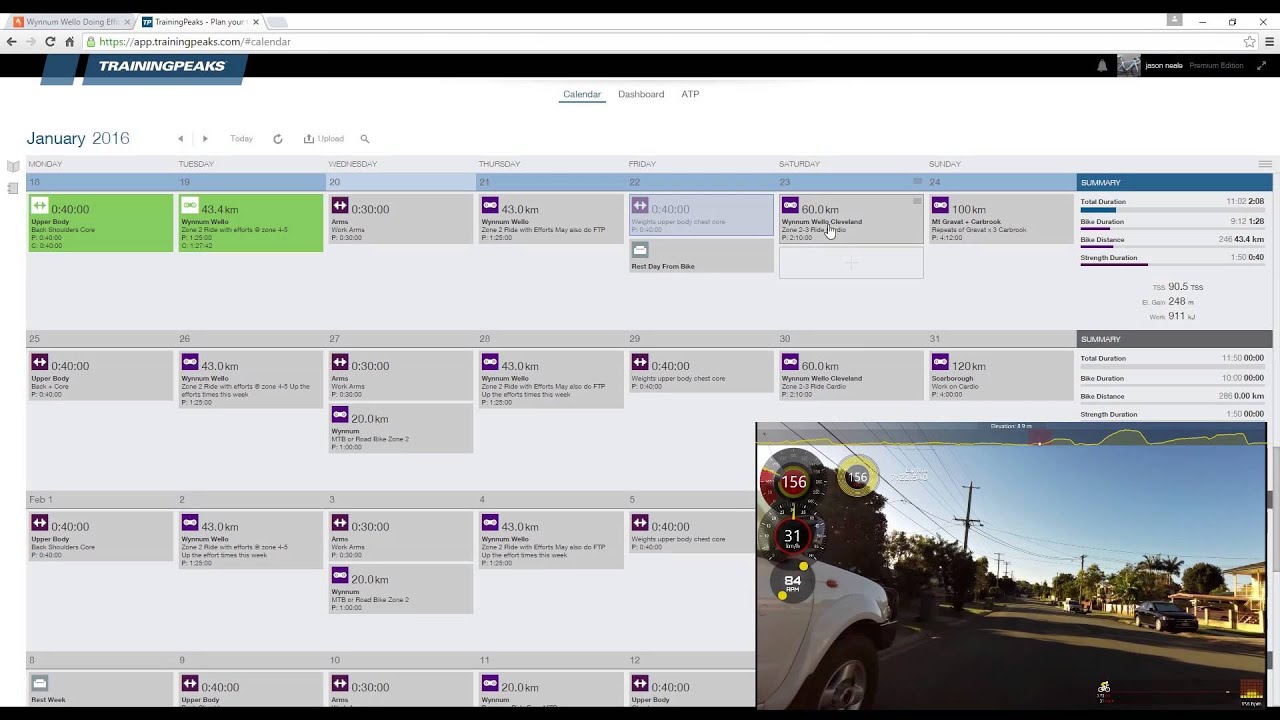The width and height of the screenshot is (1280, 720).
Task: Open Feb 5 Weights upper body card
Action: pyautogui.click(x=691, y=532)
